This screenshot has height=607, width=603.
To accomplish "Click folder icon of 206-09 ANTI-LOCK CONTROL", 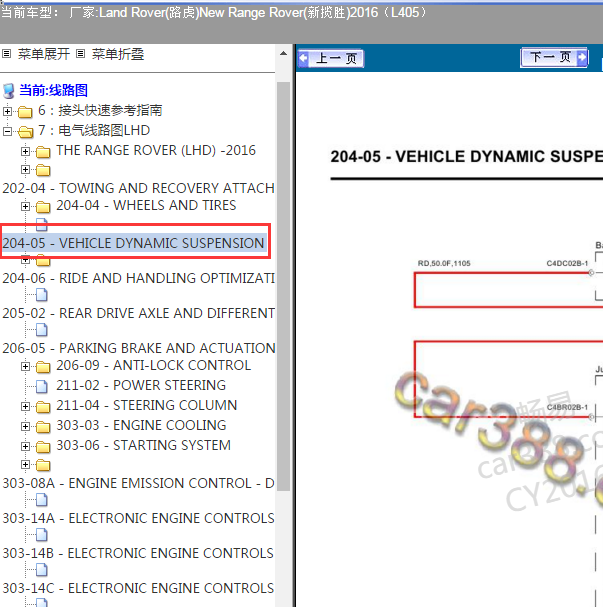I will pos(43,367).
